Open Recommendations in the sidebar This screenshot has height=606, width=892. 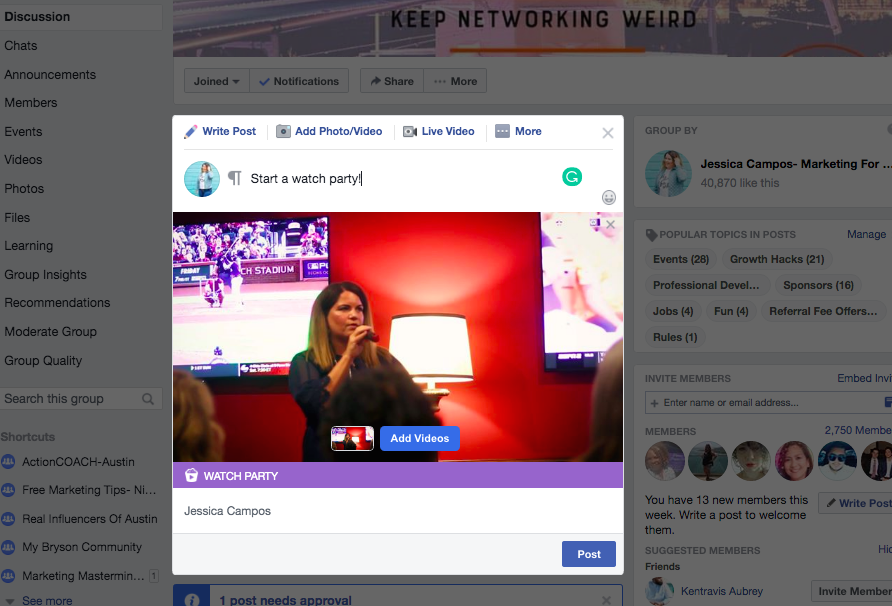click(57, 303)
